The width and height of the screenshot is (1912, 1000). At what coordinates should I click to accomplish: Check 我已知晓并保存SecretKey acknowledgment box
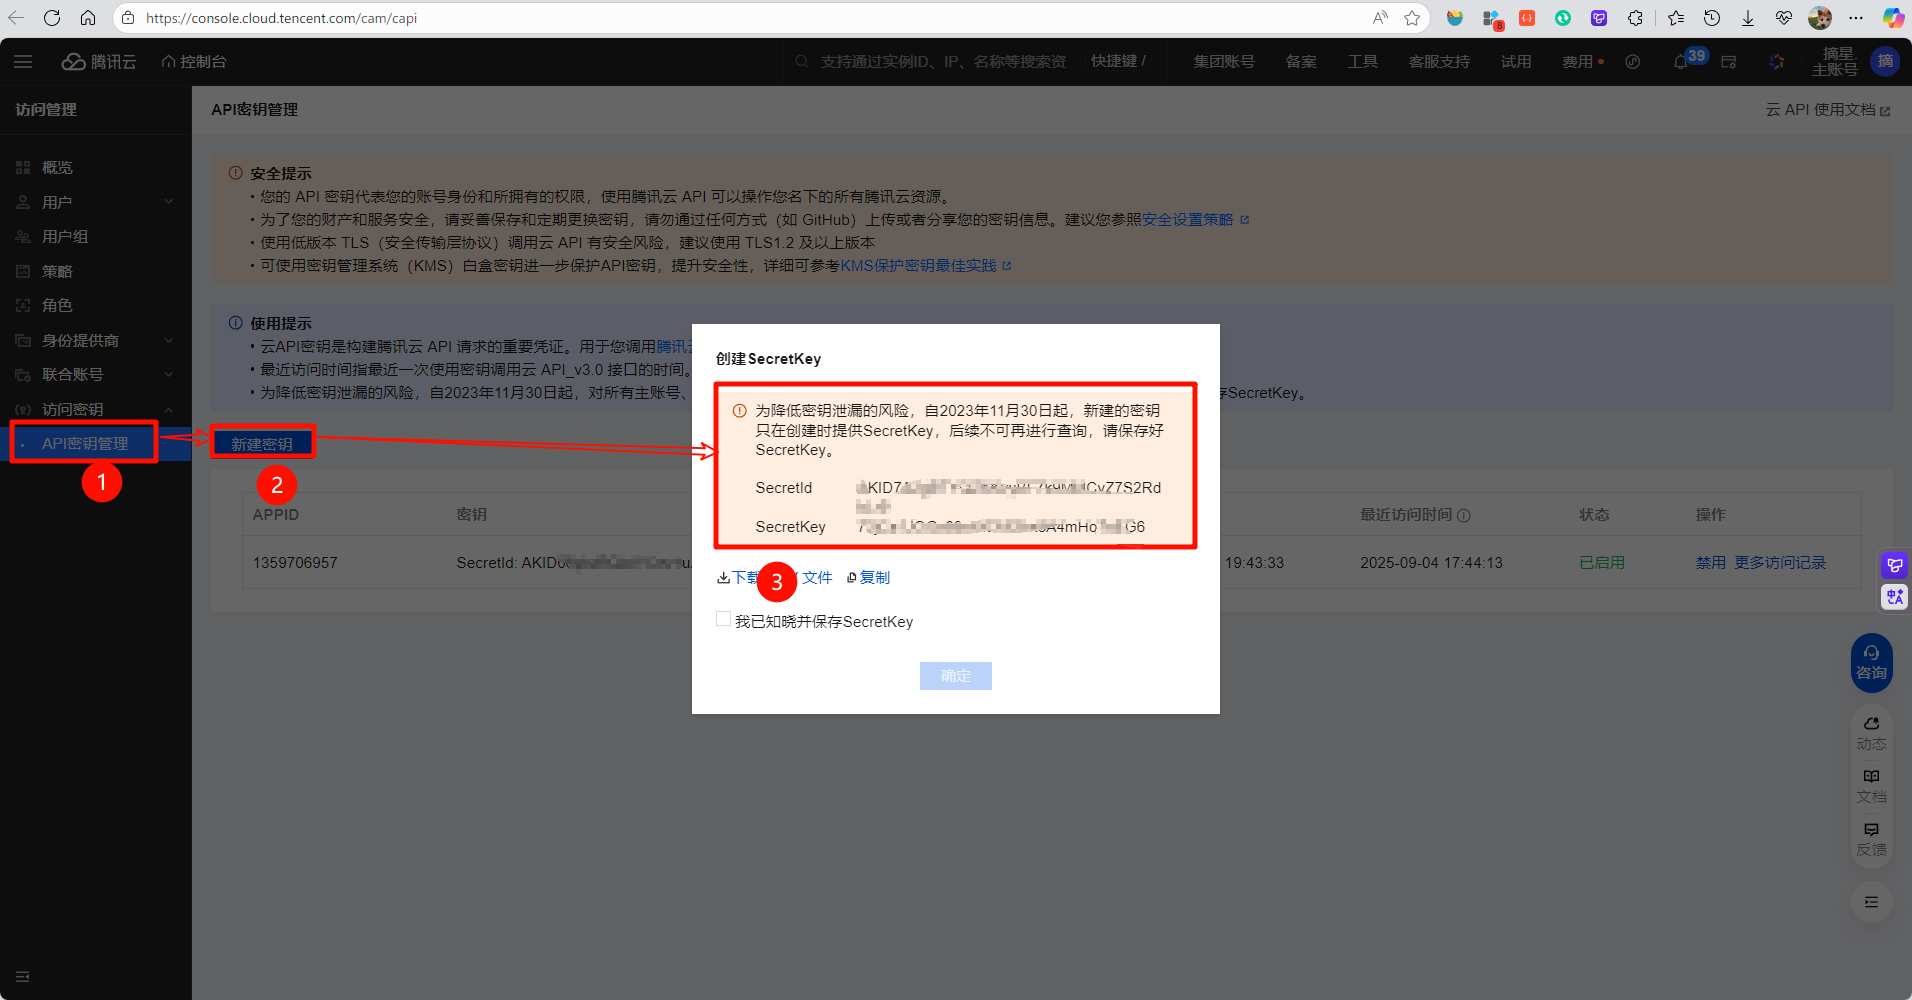click(x=723, y=619)
